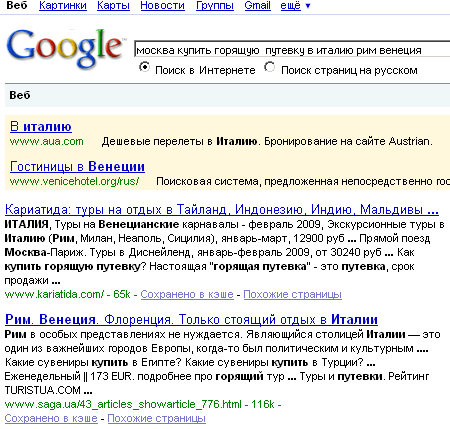
Task: Open Gmail from the top navigation
Action: [257, 6]
